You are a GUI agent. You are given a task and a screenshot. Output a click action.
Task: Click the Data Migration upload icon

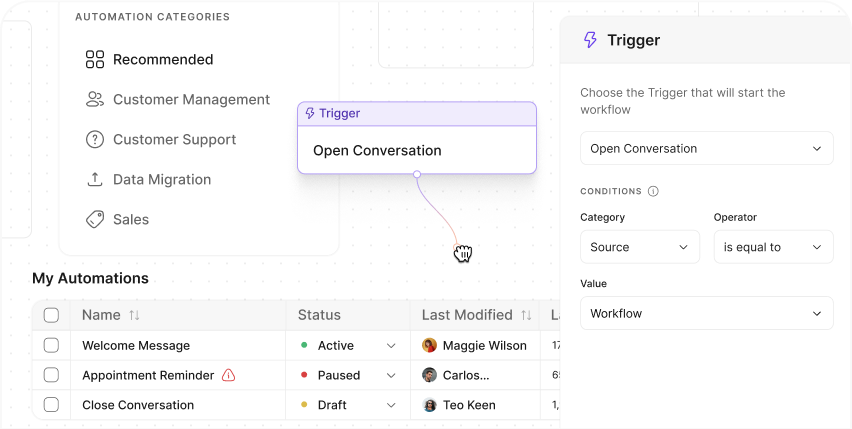[95, 179]
